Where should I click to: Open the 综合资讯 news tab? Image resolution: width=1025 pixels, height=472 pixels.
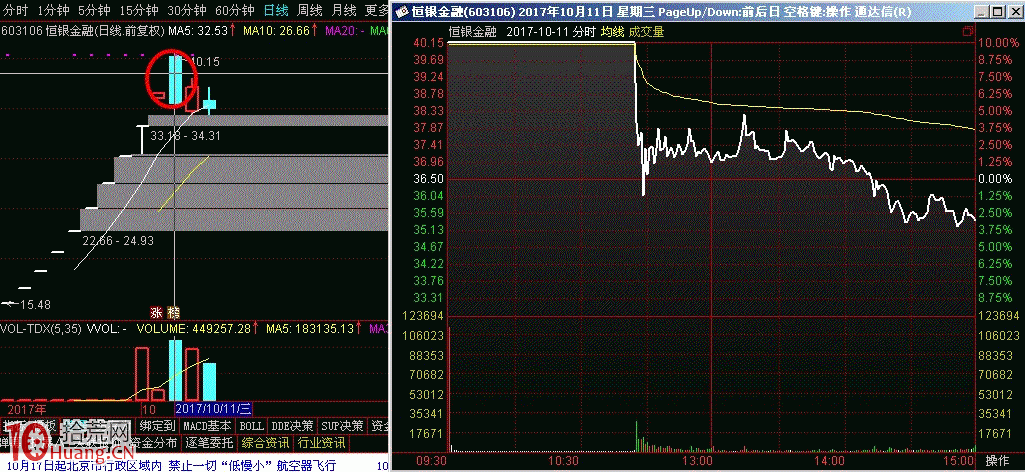click(265, 443)
